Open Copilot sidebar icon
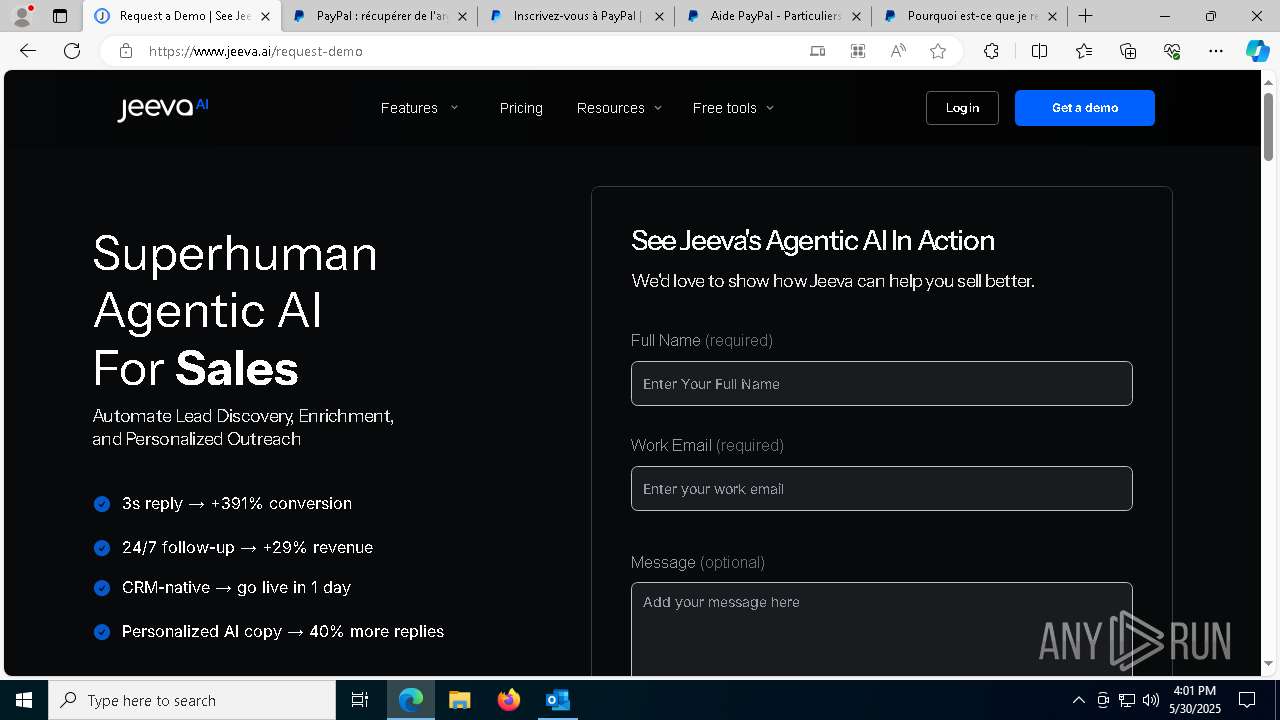1280x720 pixels. coord(1257,51)
